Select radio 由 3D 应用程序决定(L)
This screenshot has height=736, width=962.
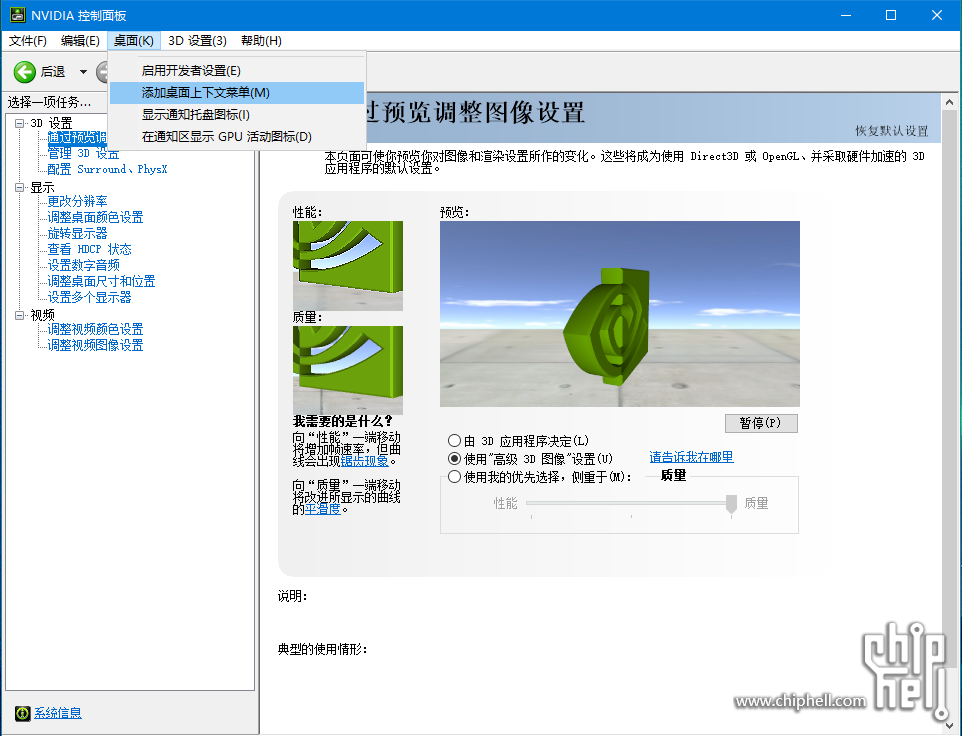click(x=455, y=441)
